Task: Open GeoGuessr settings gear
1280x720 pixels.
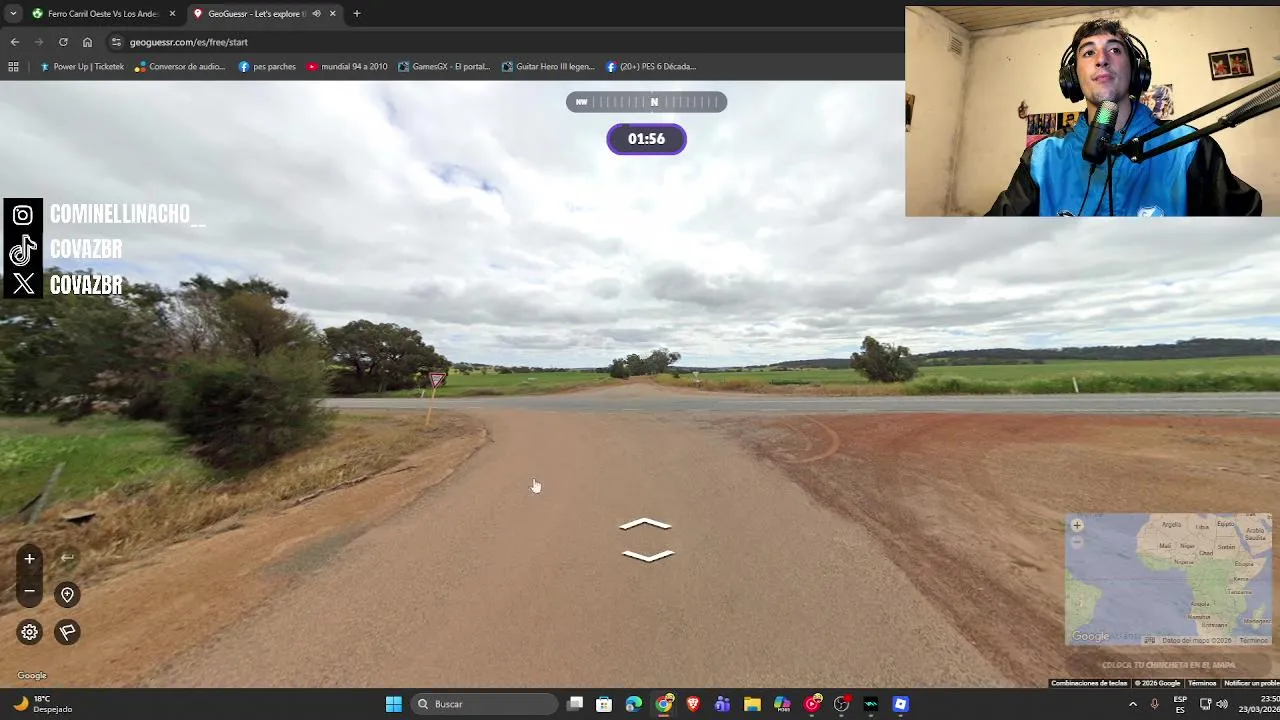Action: point(30,632)
